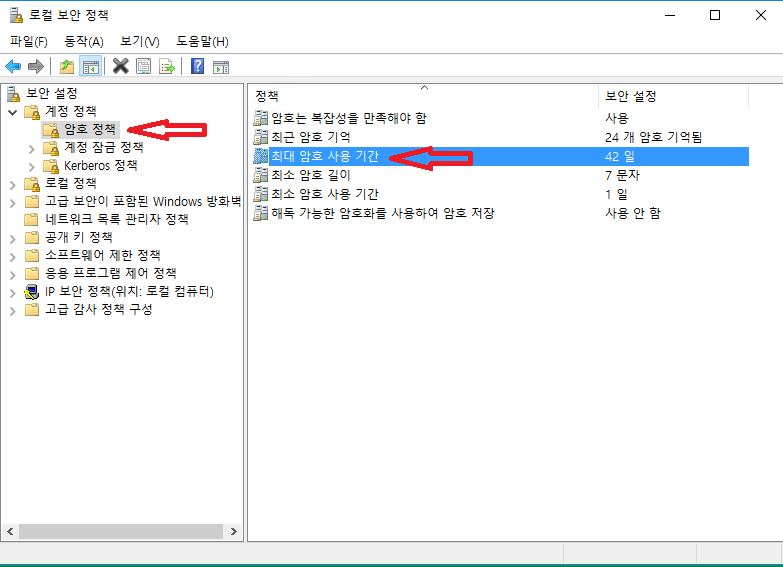
Task: Click the Back arrow toolbar icon
Action: coord(13,67)
